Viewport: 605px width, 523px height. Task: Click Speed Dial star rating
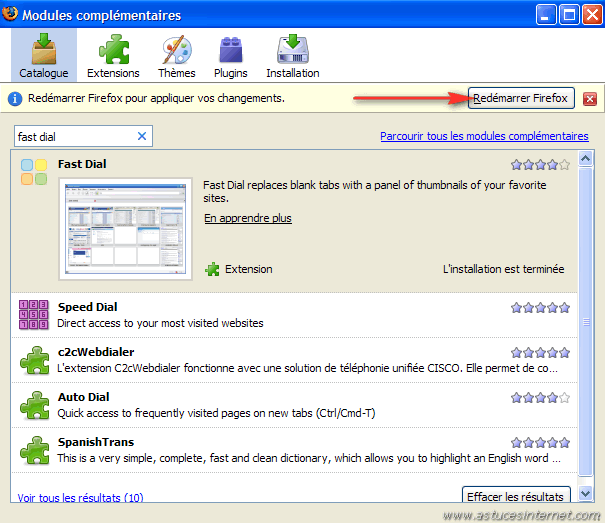540,308
